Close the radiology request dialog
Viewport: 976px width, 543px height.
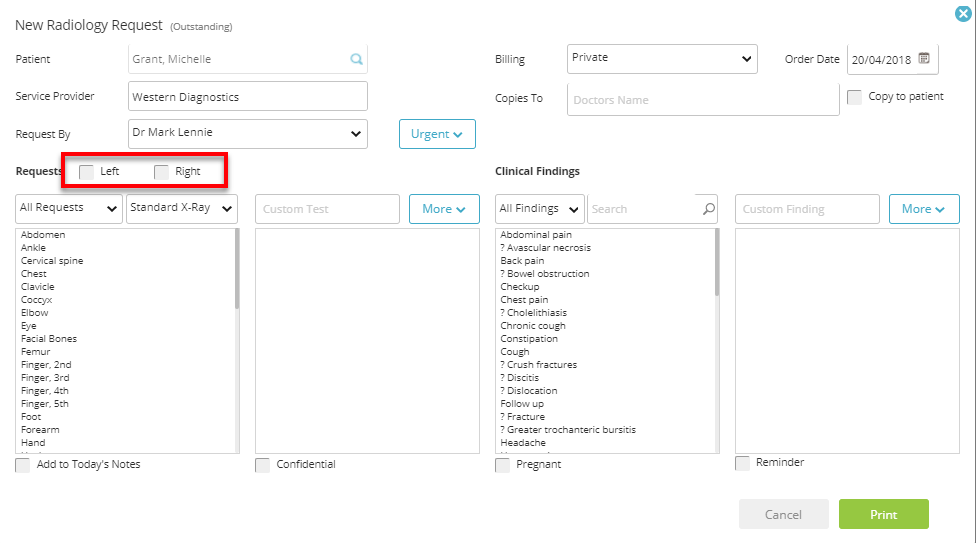(x=964, y=14)
